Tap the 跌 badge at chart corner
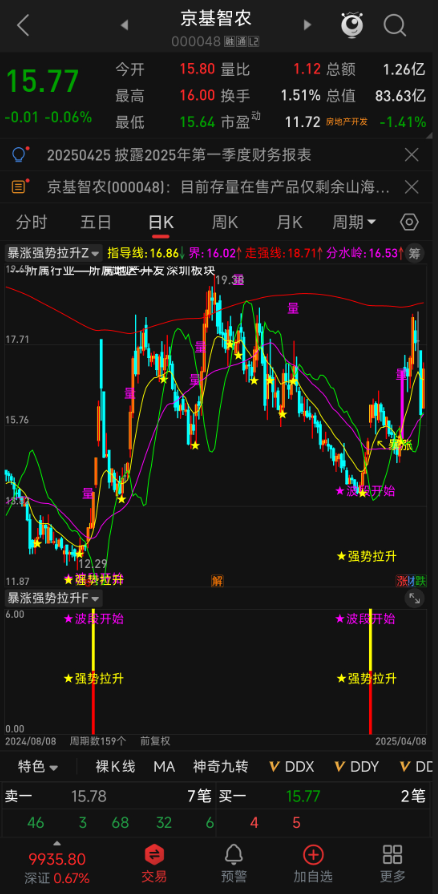 click(x=420, y=581)
